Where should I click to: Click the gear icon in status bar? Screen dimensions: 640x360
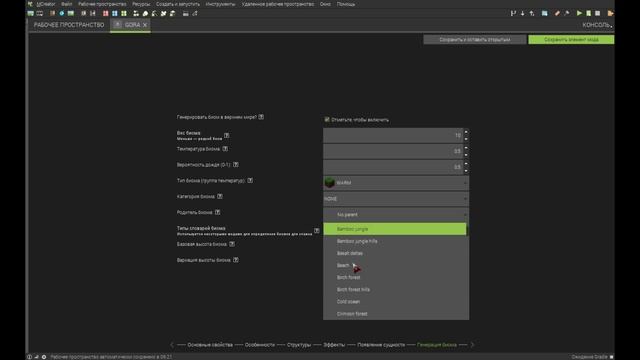44,357
